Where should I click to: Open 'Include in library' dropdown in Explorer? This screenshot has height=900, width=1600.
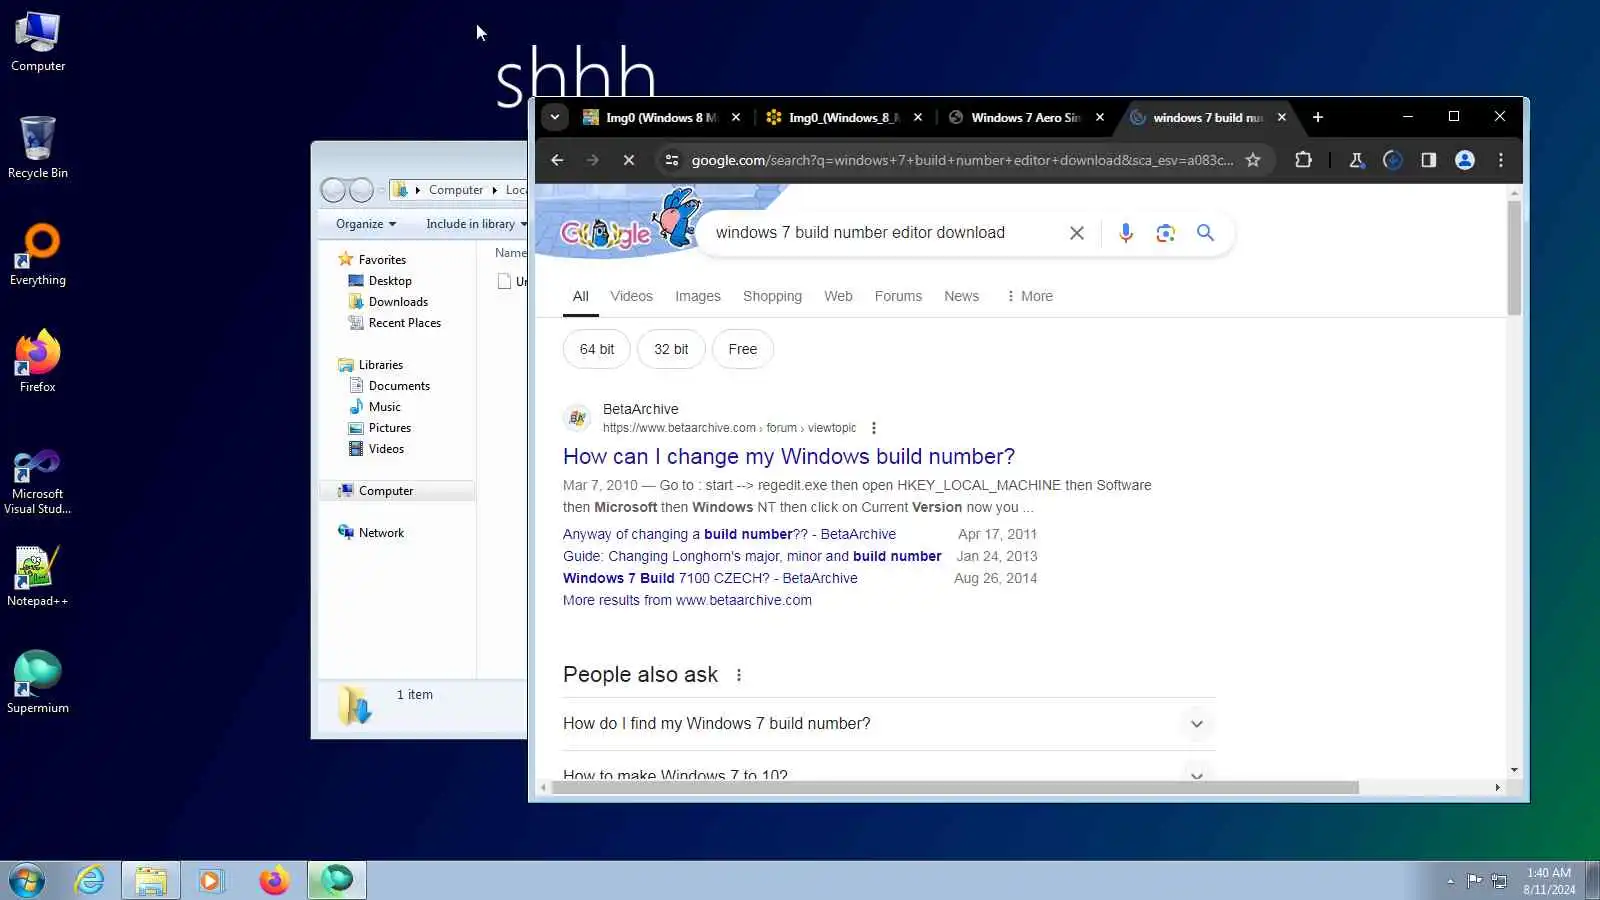476,224
